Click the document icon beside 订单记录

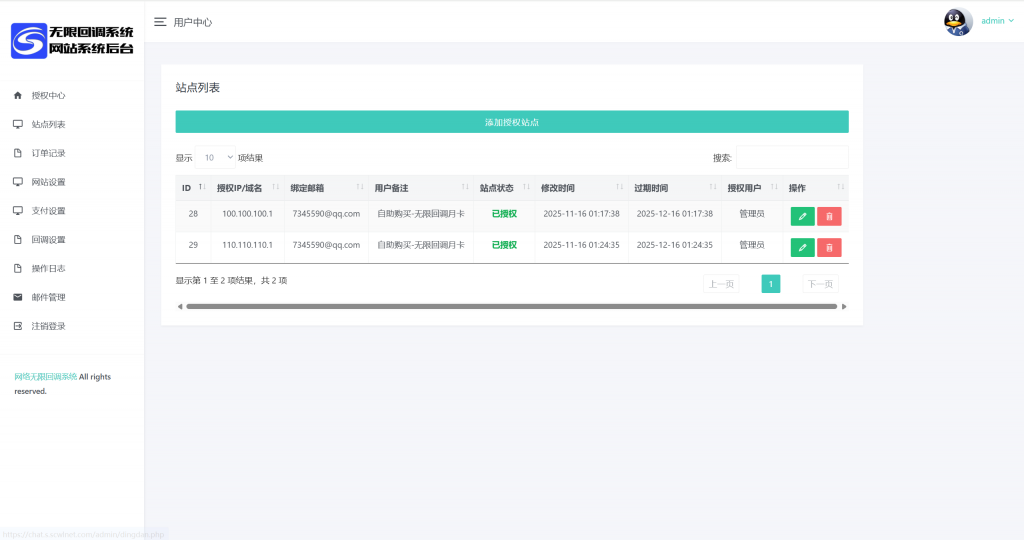(18, 153)
